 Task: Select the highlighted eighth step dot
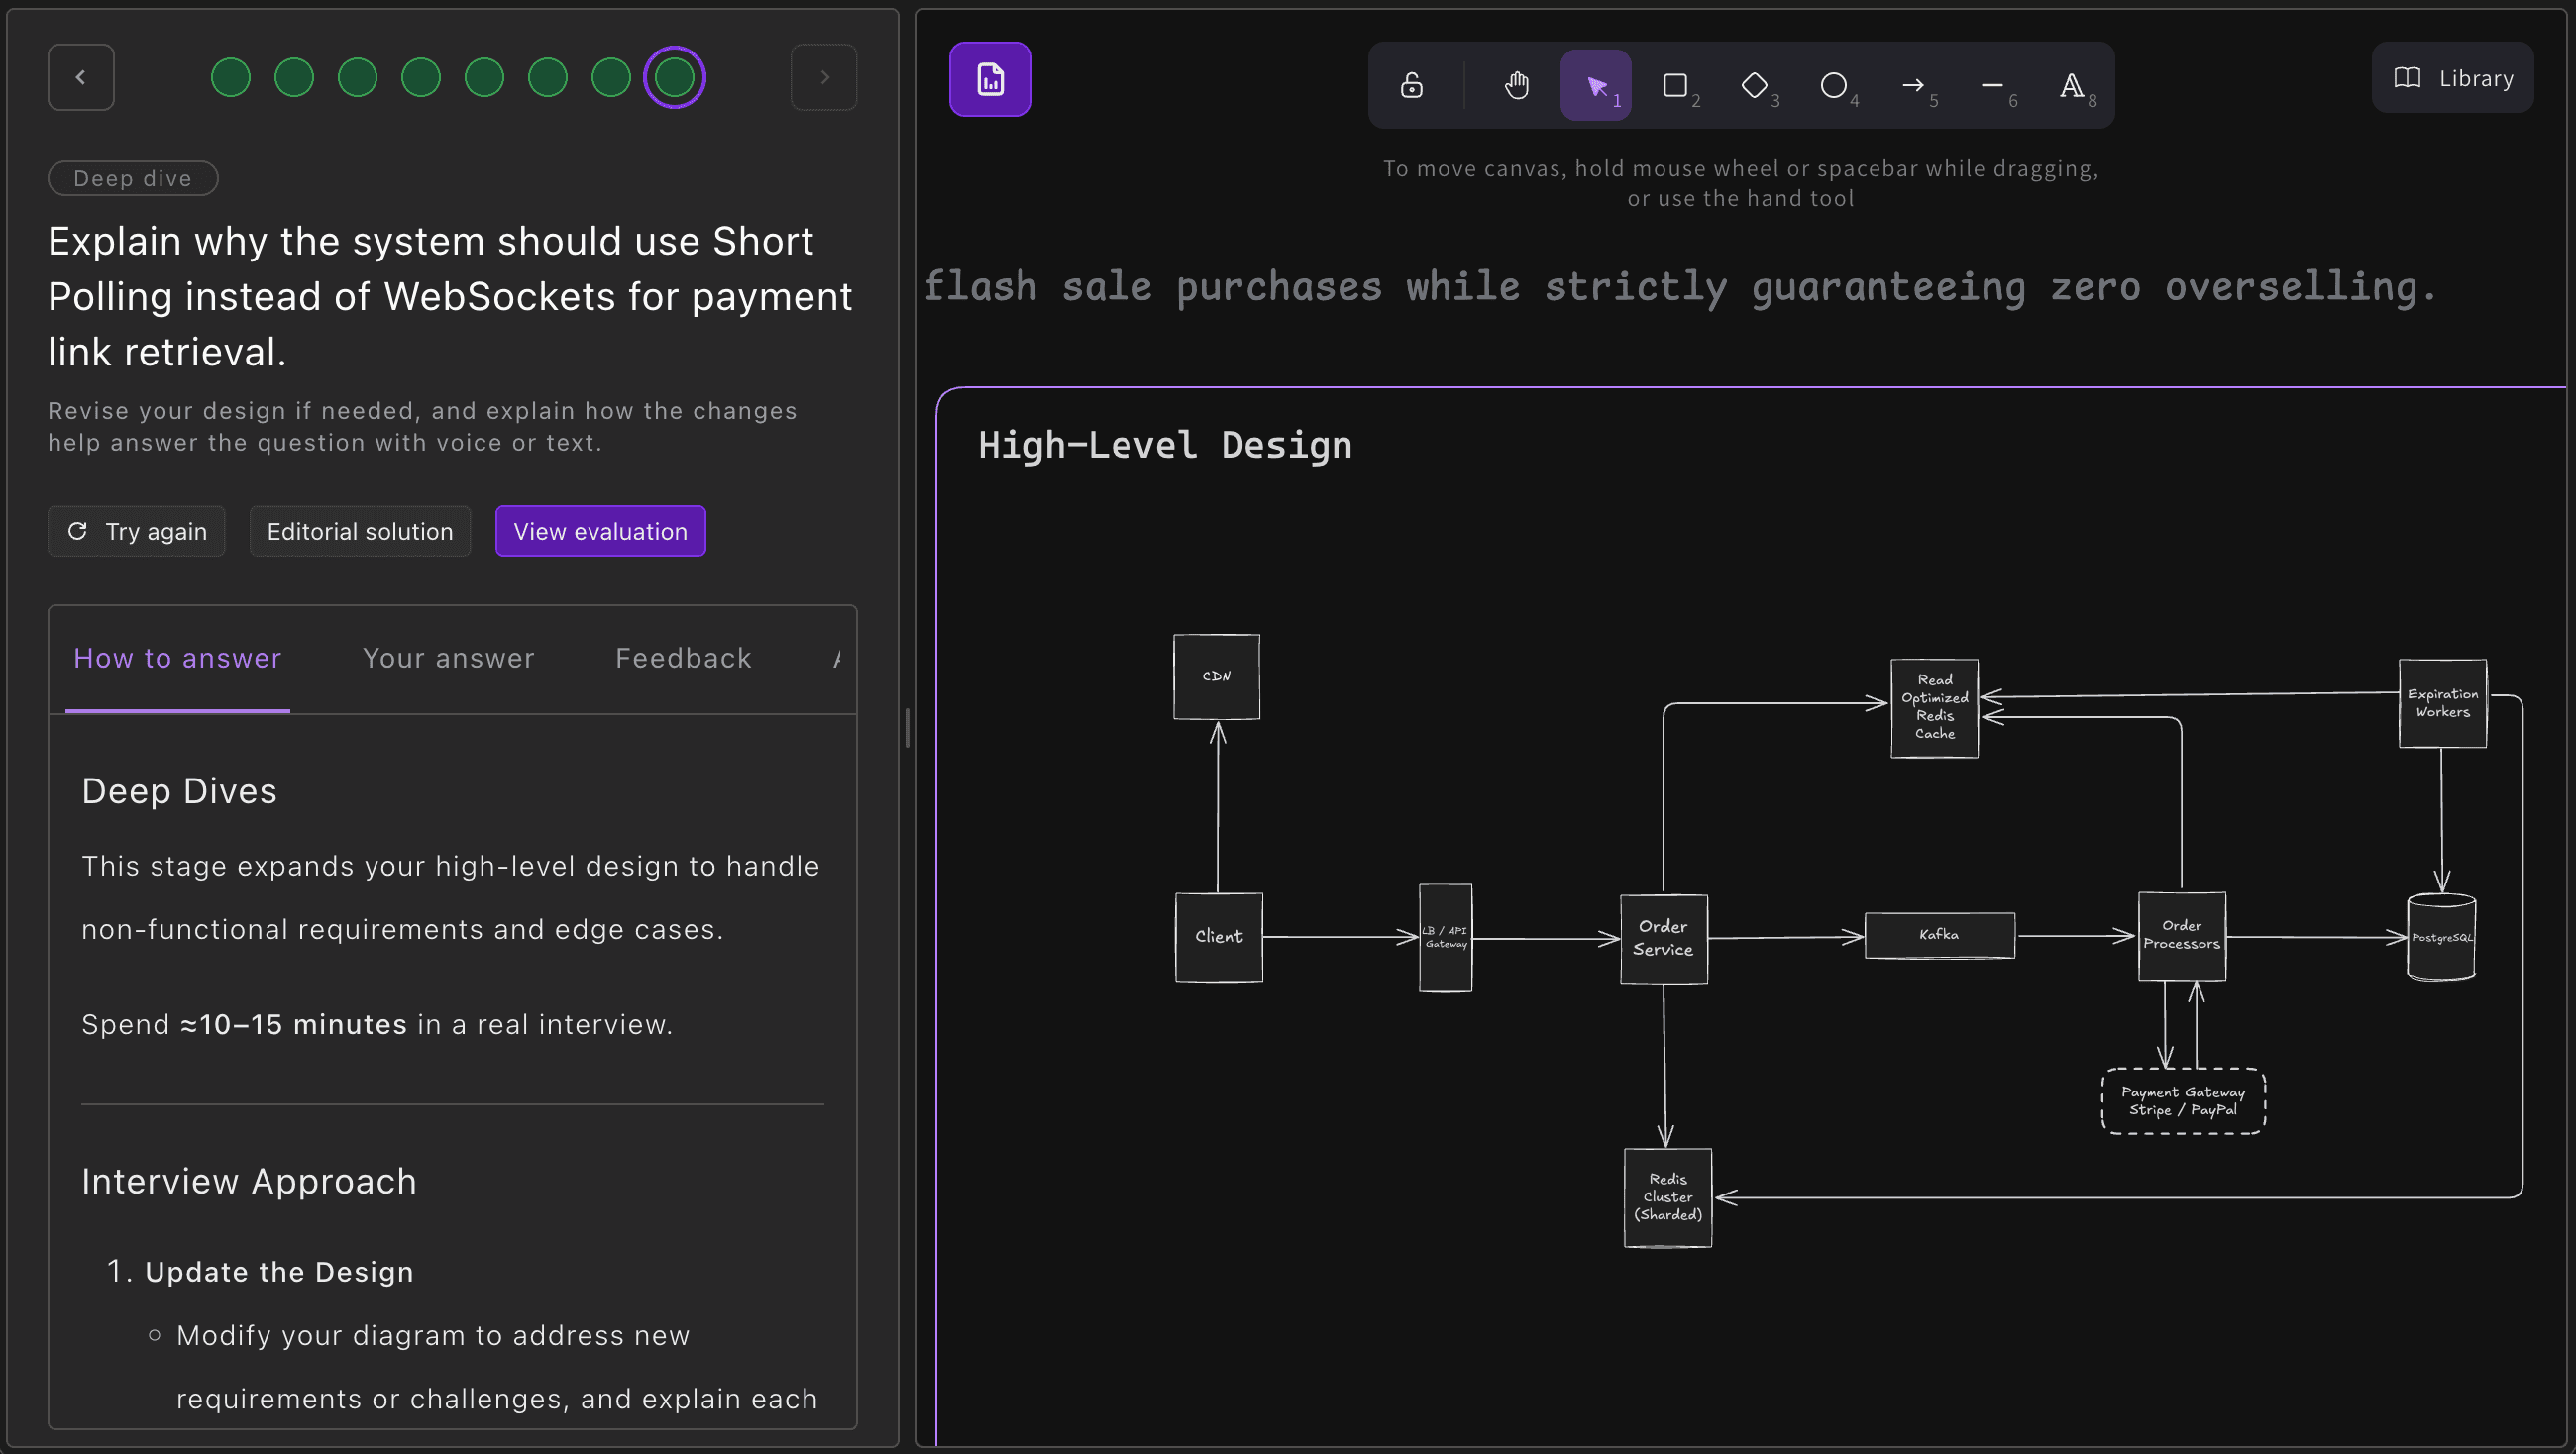tap(675, 77)
